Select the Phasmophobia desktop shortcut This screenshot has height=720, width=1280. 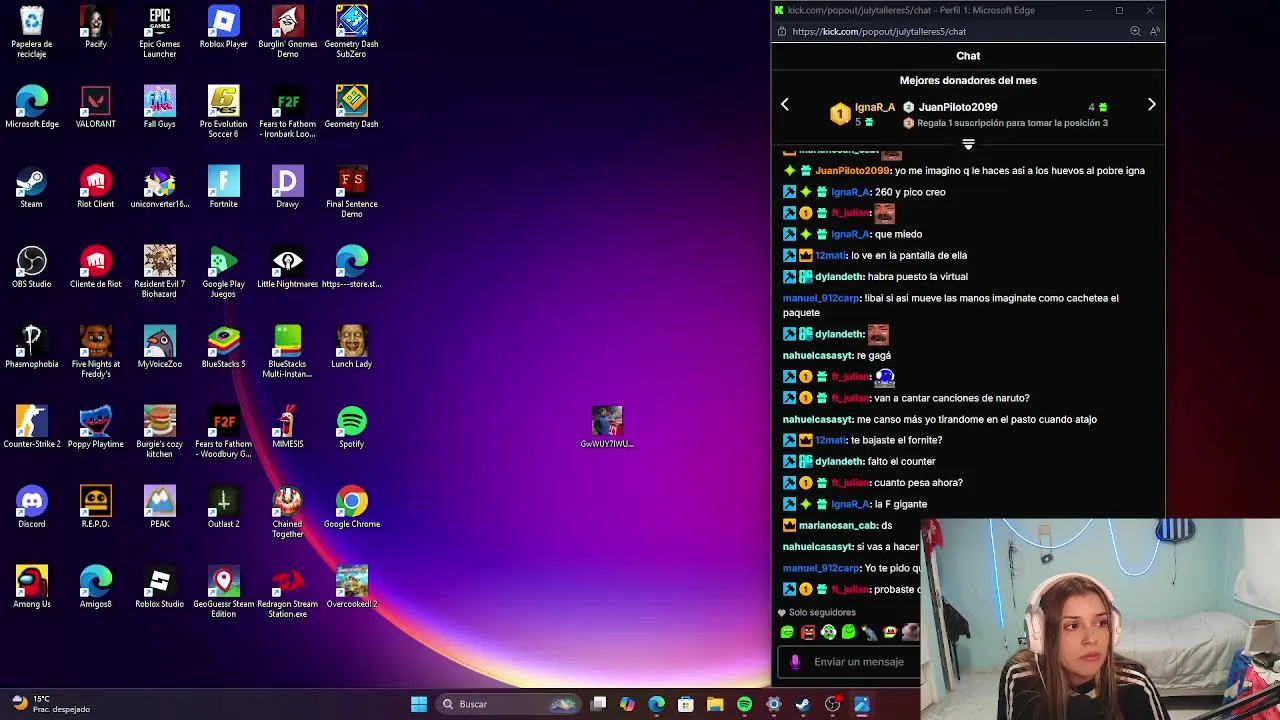(32, 347)
